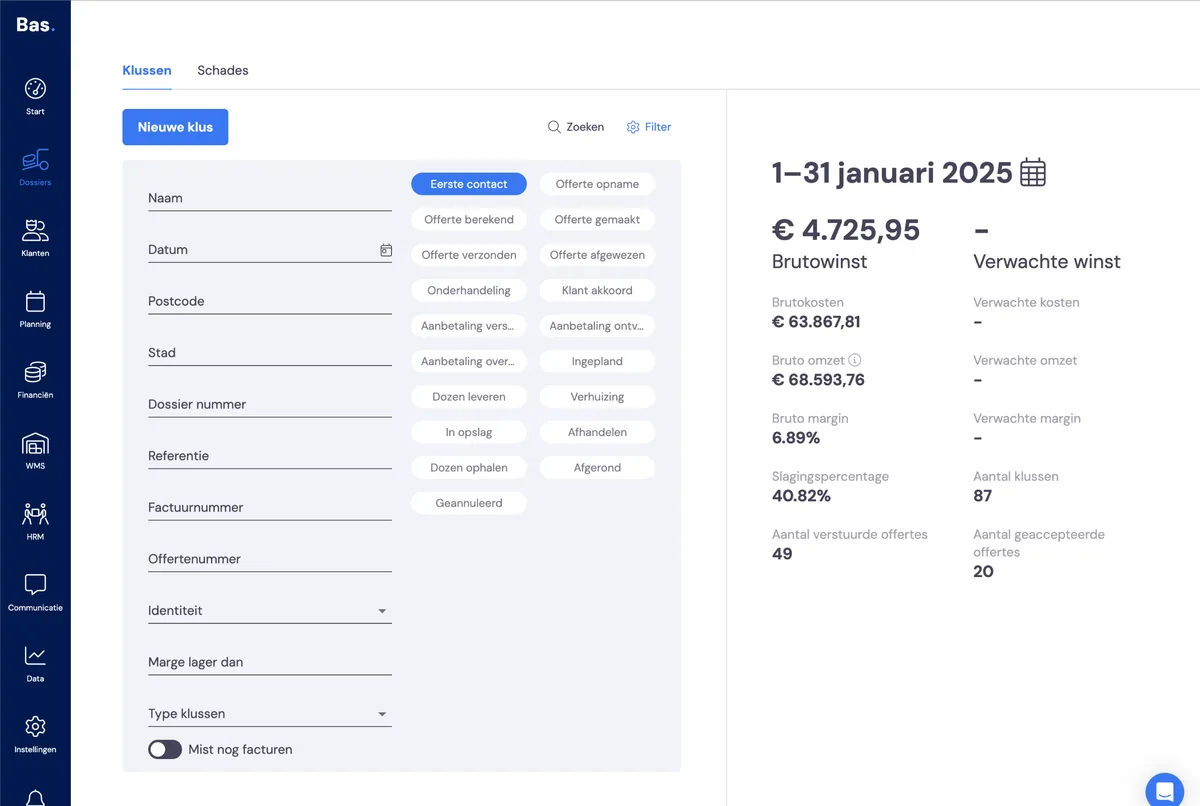The height and width of the screenshot is (806, 1200).
Task: Click the Filter gear icon
Action: [x=632, y=127]
